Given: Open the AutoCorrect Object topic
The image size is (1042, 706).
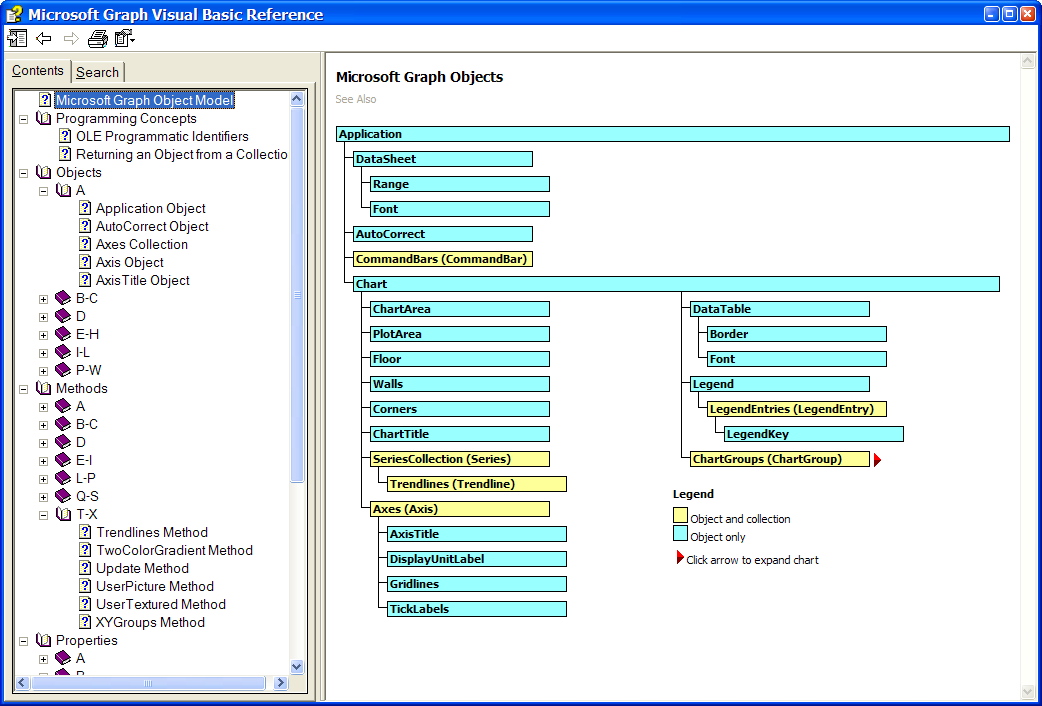Looking at the screenshot, I should tap(151, 226).
